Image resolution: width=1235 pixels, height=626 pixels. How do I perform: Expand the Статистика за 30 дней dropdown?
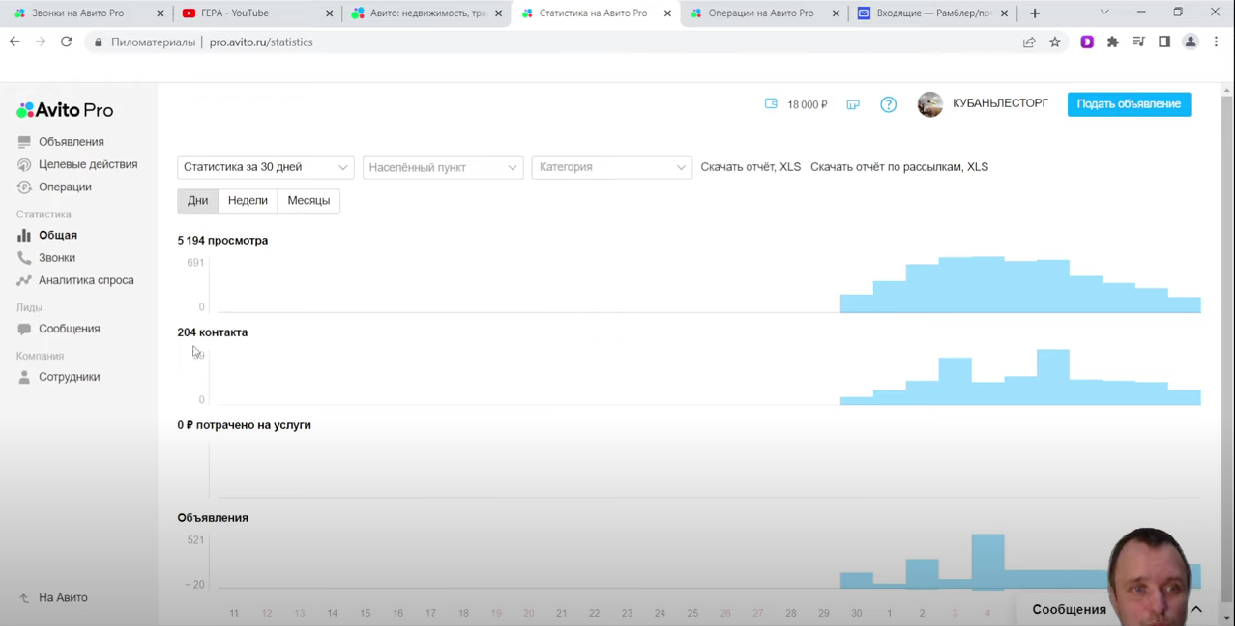[265, 167]
